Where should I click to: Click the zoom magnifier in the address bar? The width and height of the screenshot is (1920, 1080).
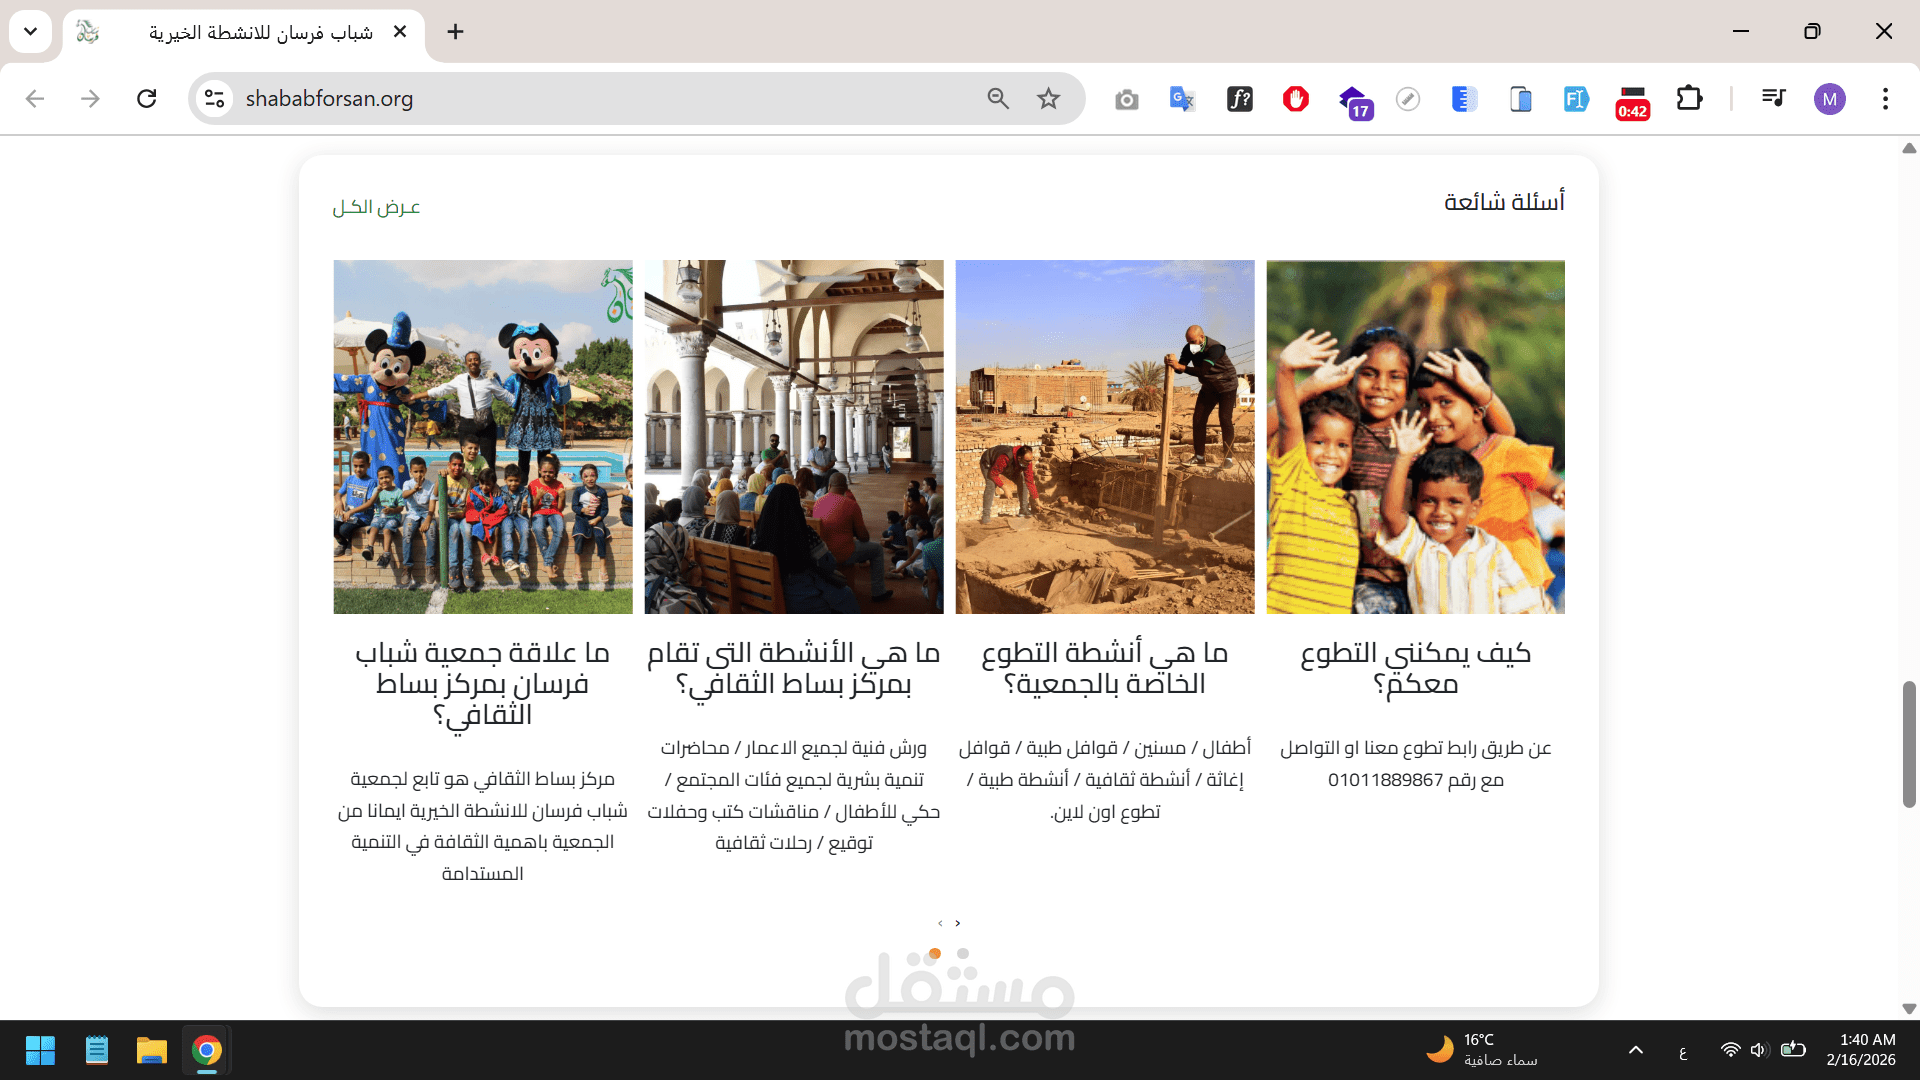(x=997, y=99)
